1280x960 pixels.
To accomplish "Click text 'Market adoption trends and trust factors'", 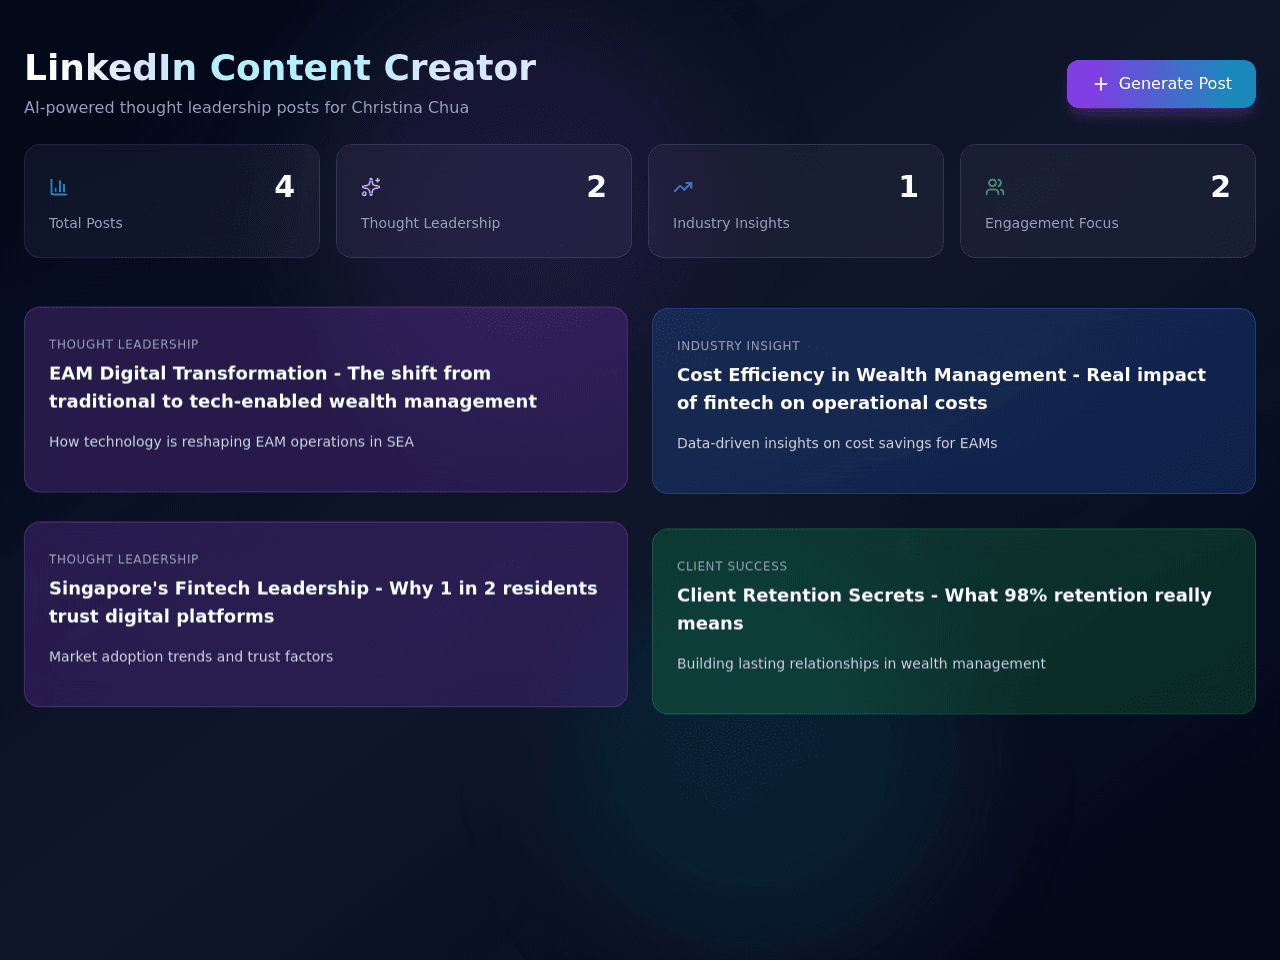I will (191, 657).
